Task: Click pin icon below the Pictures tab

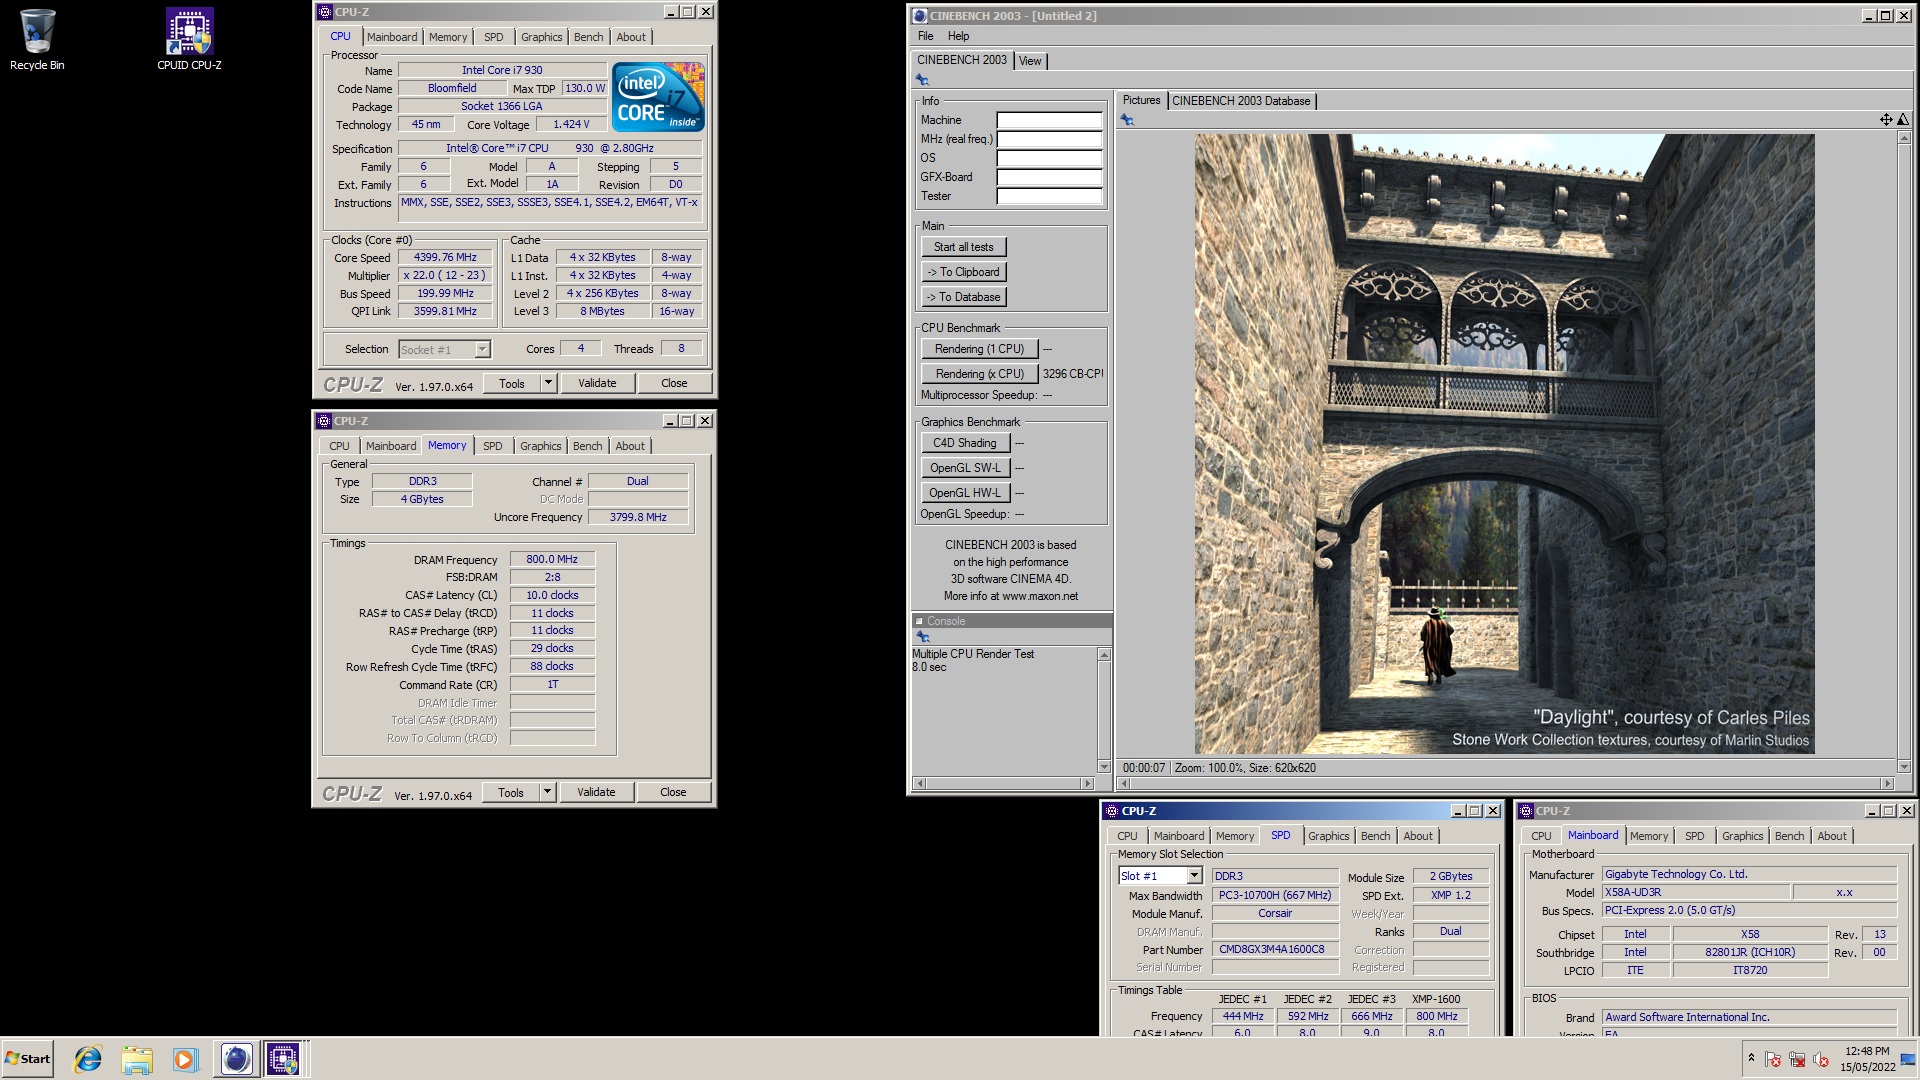Action: coord(1127,120)
